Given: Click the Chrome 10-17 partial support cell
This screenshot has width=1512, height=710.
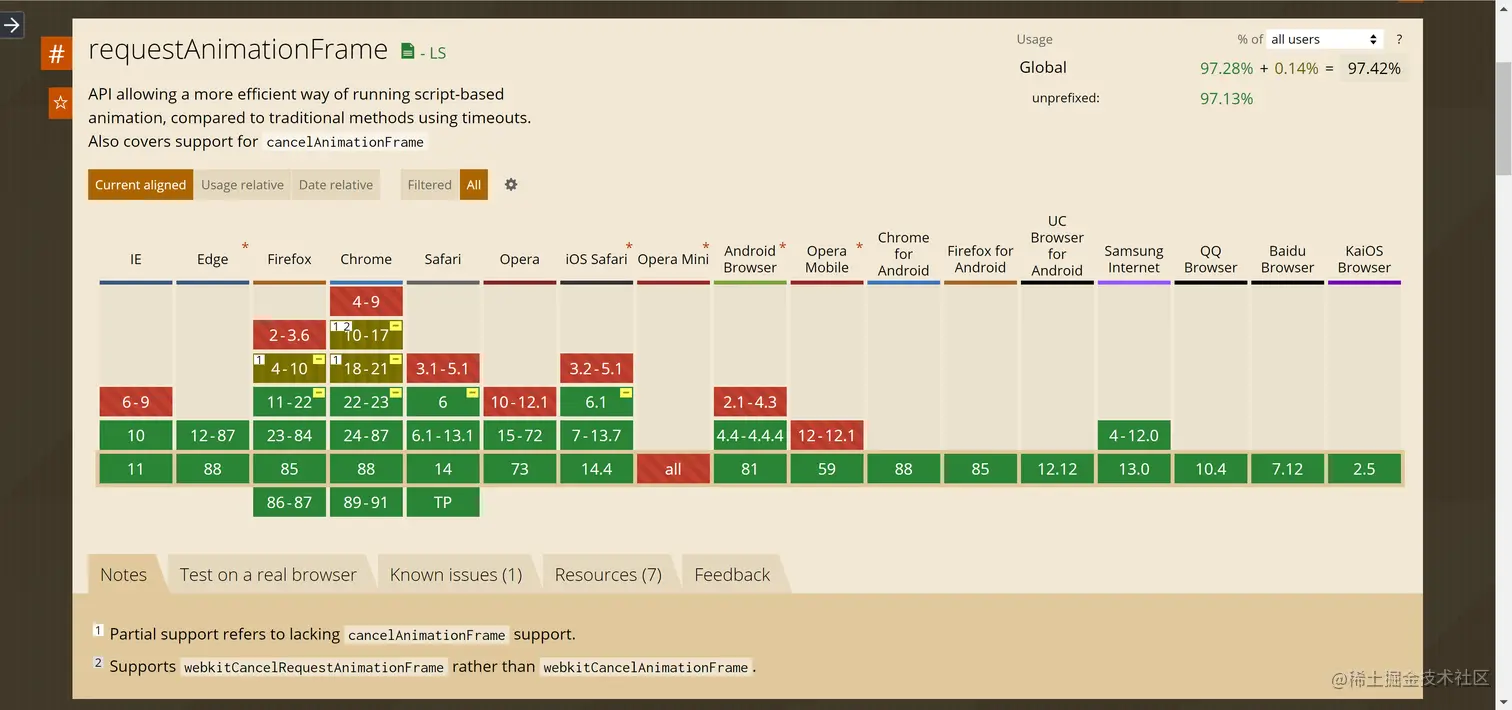Looking at the screenshot, I should pyautogui.click(x=366, y=335).
